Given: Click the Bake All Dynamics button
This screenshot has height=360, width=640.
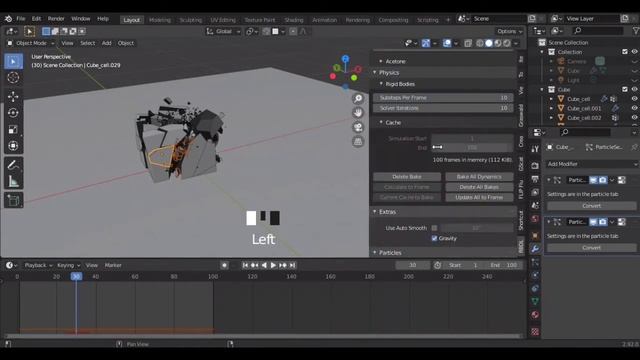Looking at the screenshot, I should (479, 177).
